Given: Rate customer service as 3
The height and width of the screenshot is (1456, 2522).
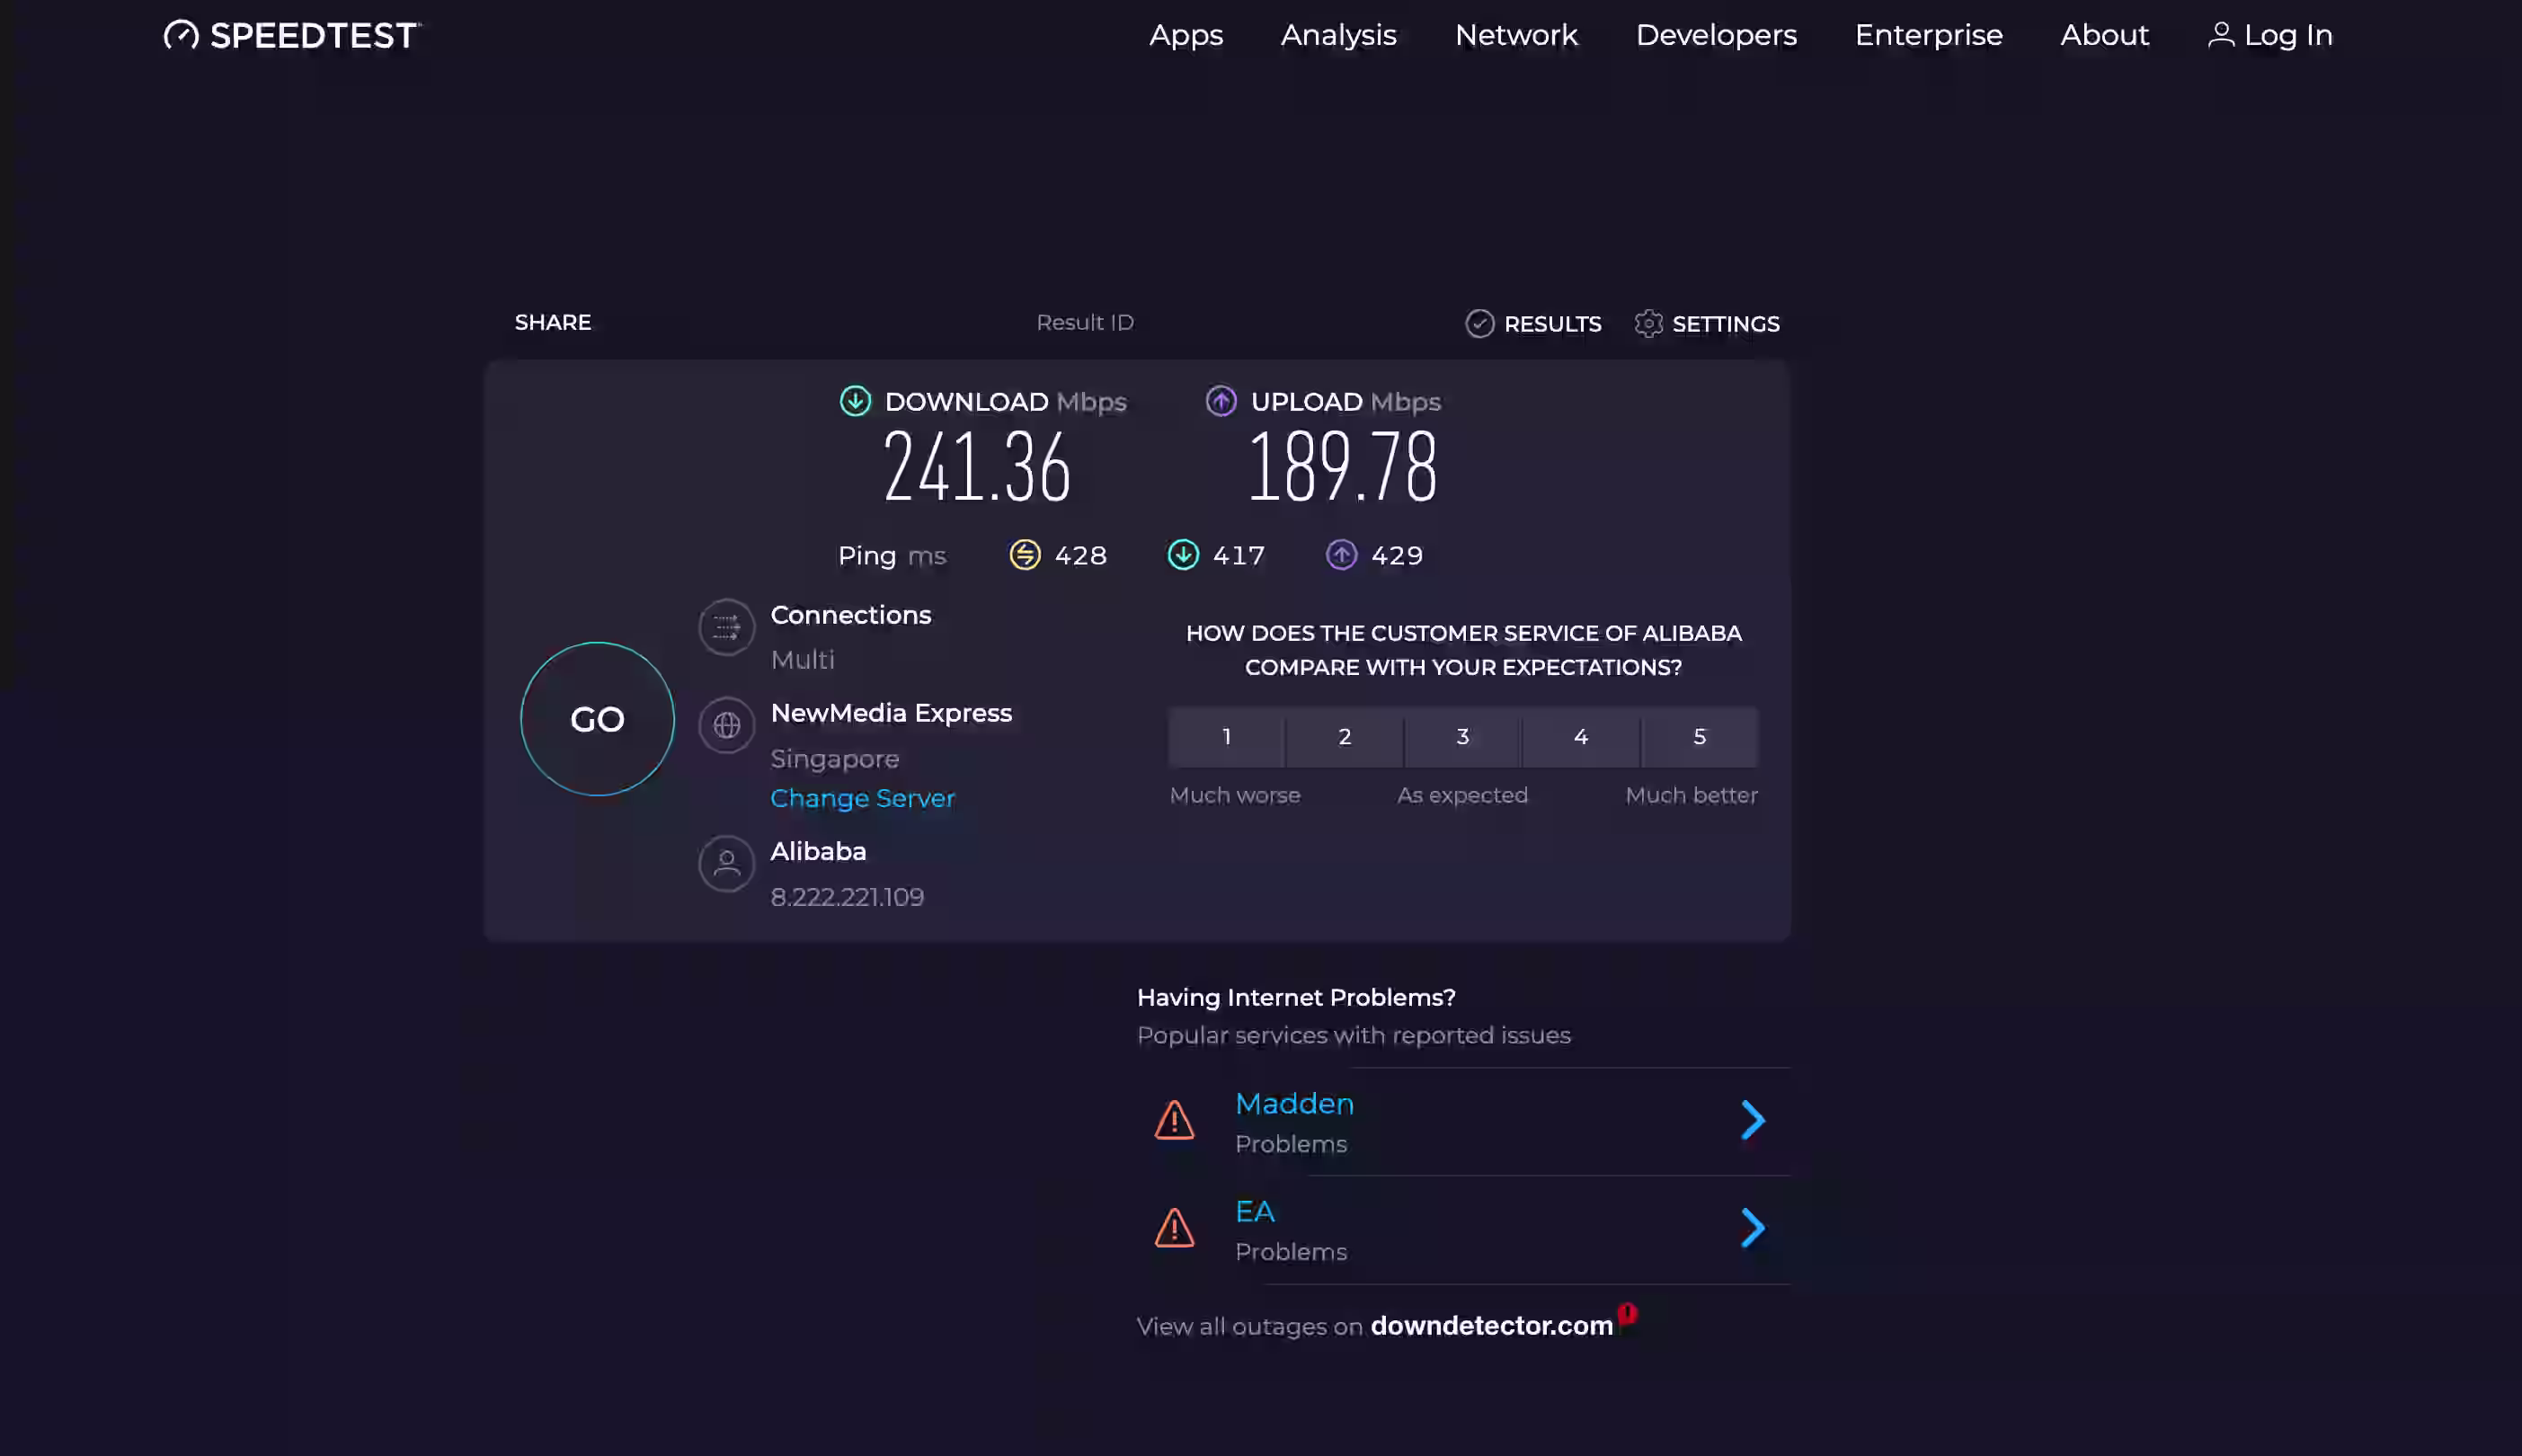Looking at the screenshot, I should pyautogui.click(x=1463, y=737).
